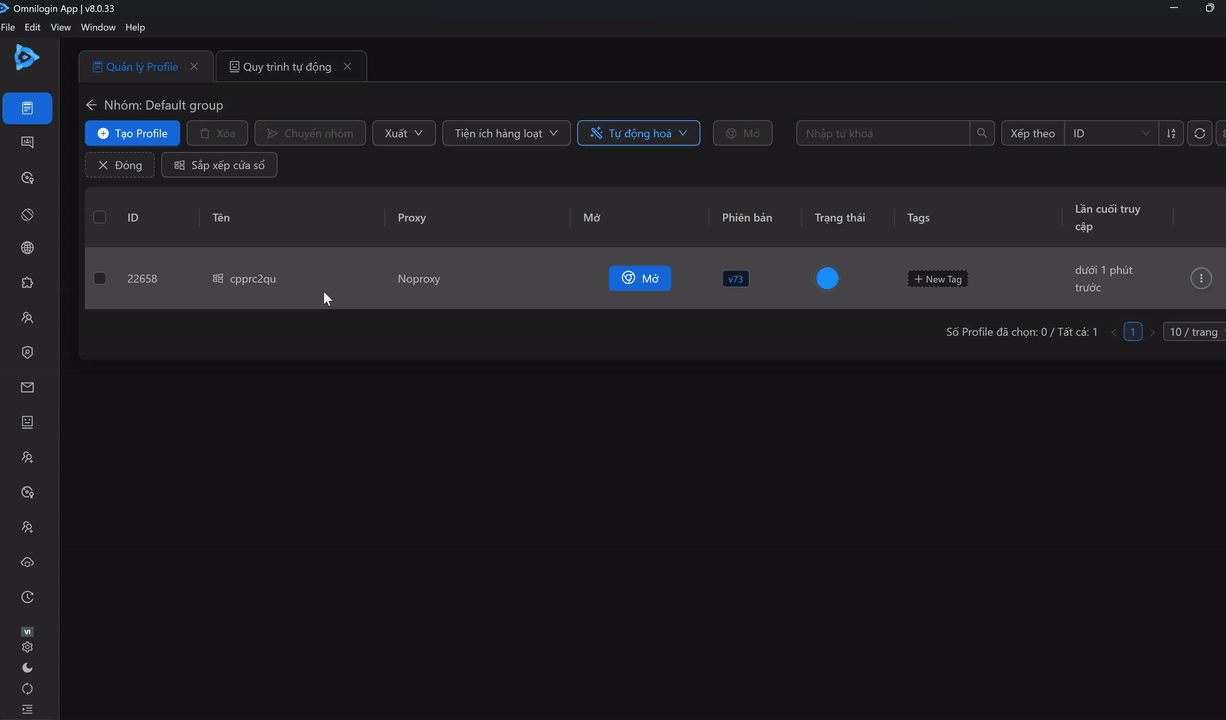This screenshot has height=720, width=1226.
Task: Select the mail icon in the sidebar
Action: pos(26,387)
